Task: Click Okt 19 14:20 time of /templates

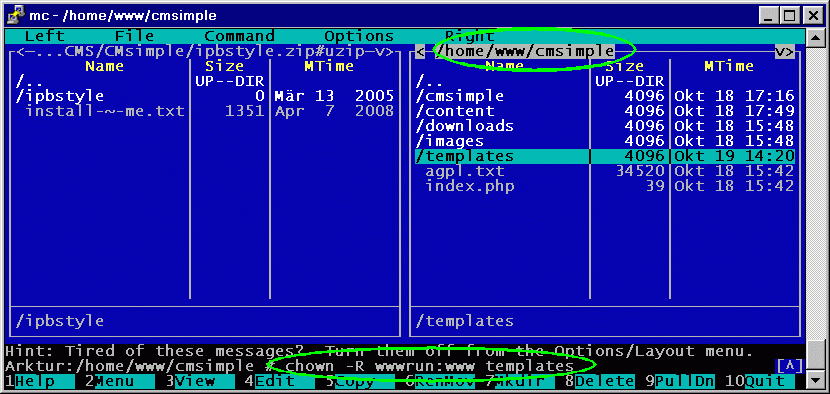Action: point(734,156)
